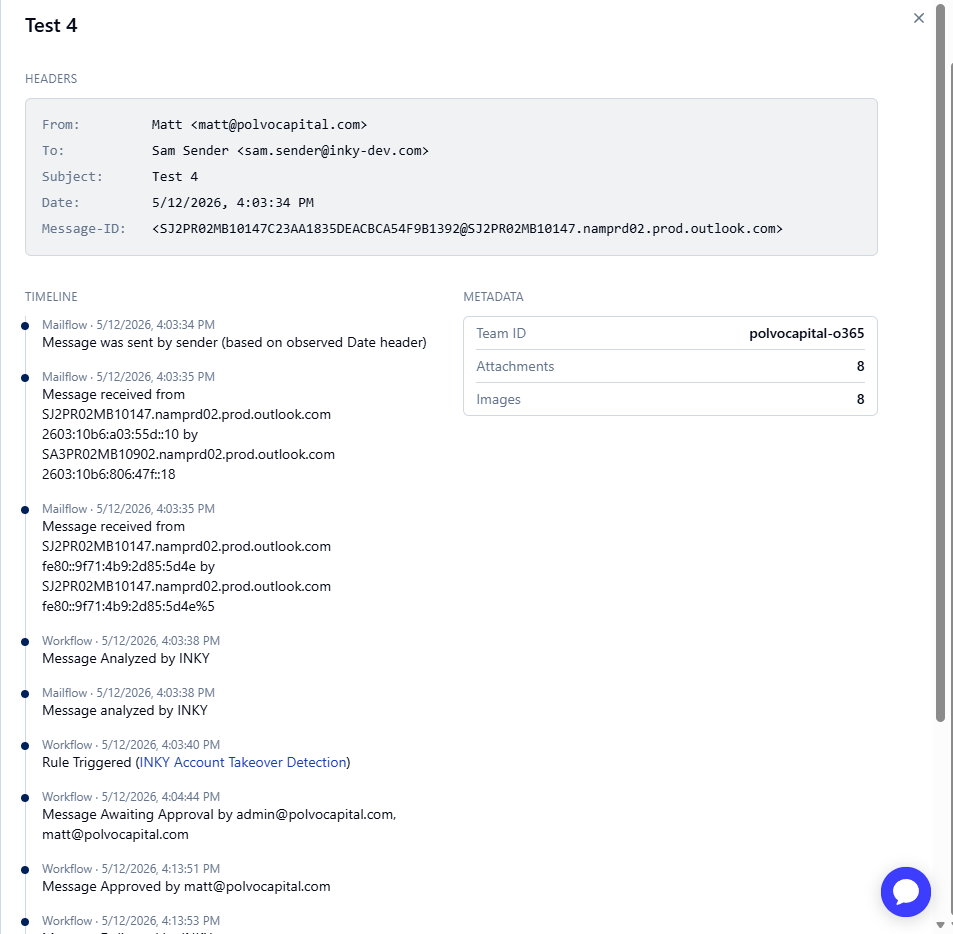This screenshot has width=953, height=934.
Task: Open the chat support bubble
Action: coord(906,891)
